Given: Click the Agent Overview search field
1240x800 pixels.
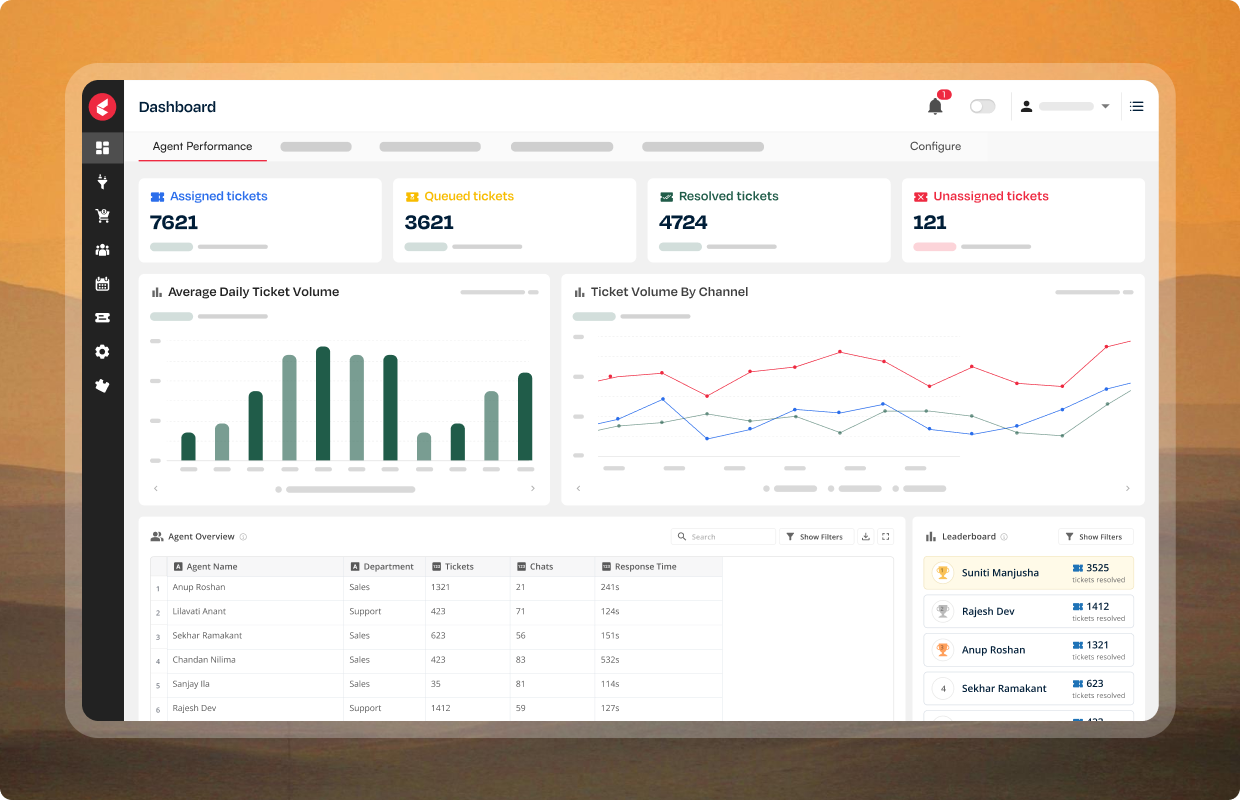Looking at the screenshot, I should pos(723,537).
